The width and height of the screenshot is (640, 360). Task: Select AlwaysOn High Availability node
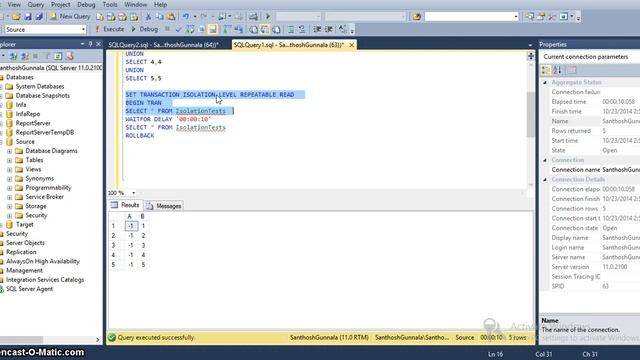[43, 261]
